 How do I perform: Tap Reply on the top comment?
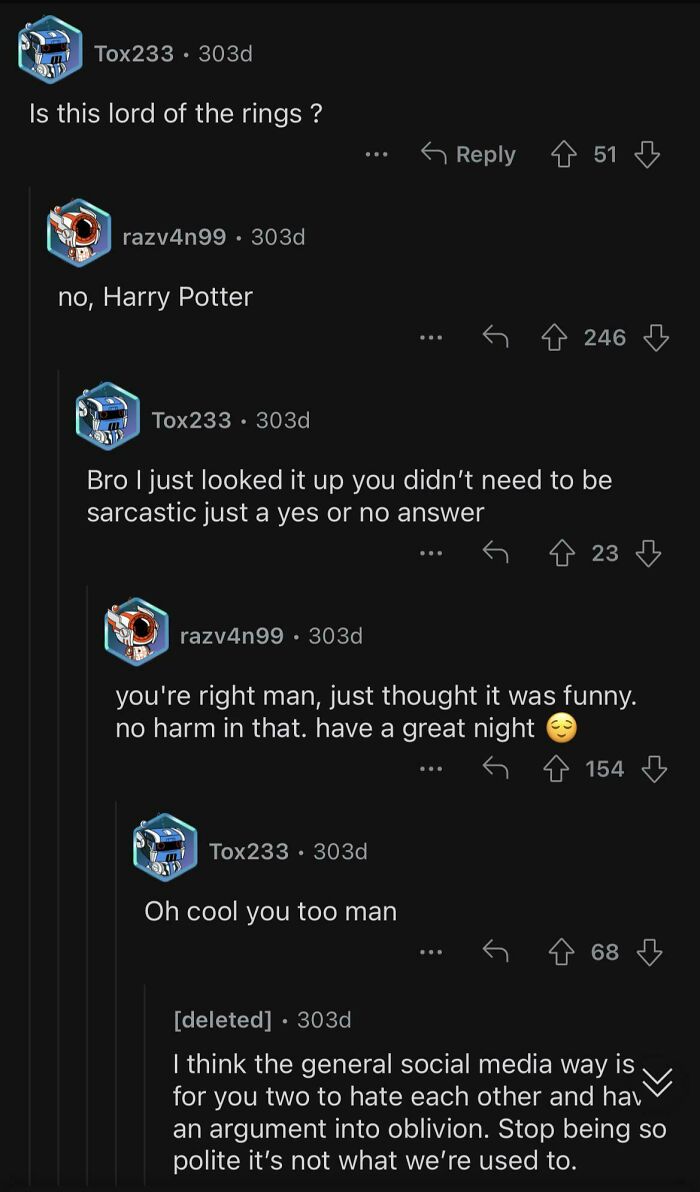pos(485,153)
